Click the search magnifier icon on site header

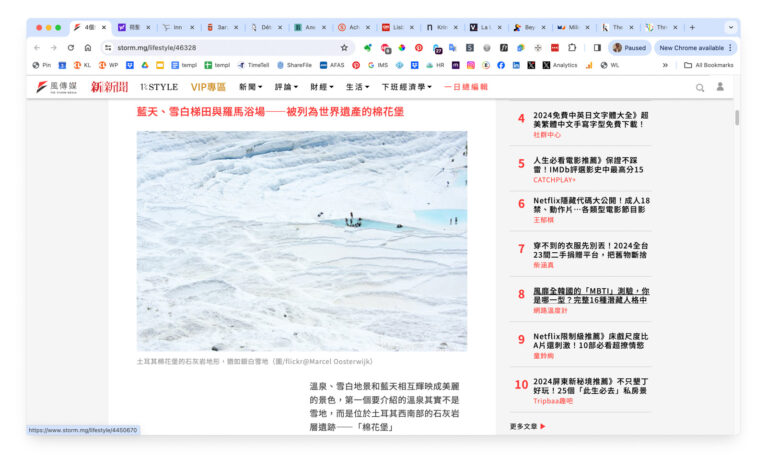tap(700, 88)
